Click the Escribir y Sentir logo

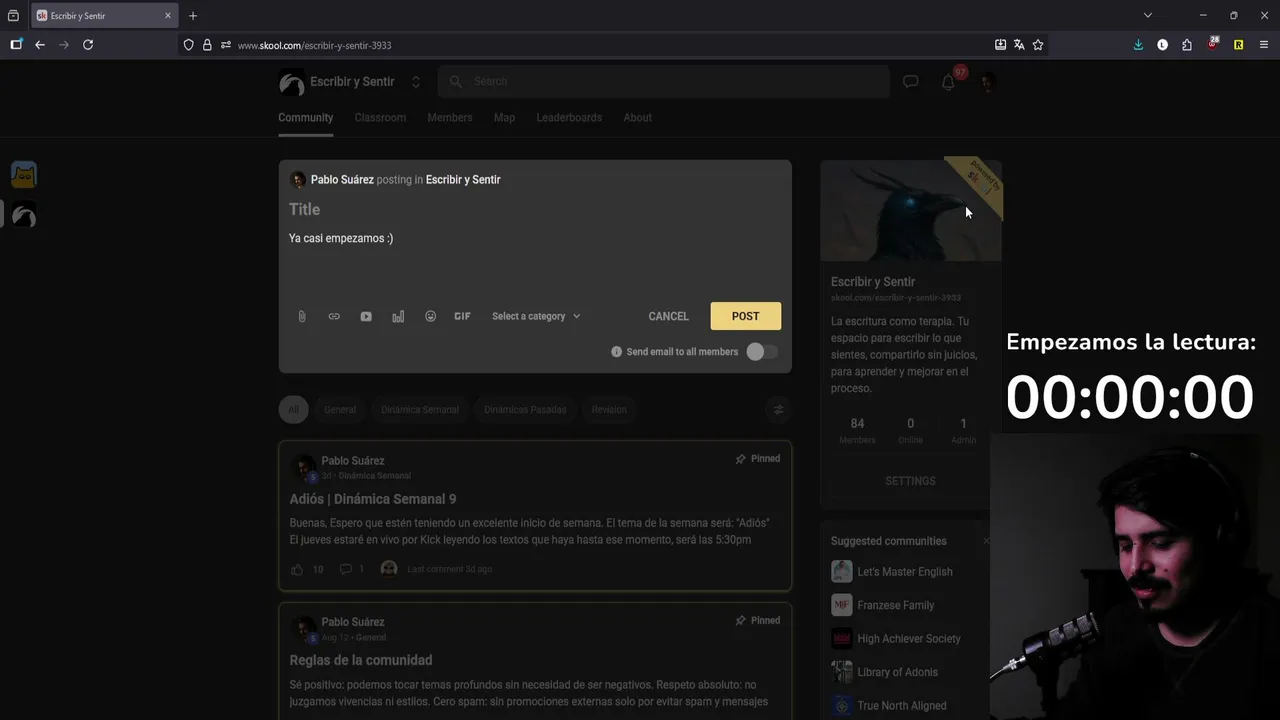pyautogui.click(x=291, y=82)
